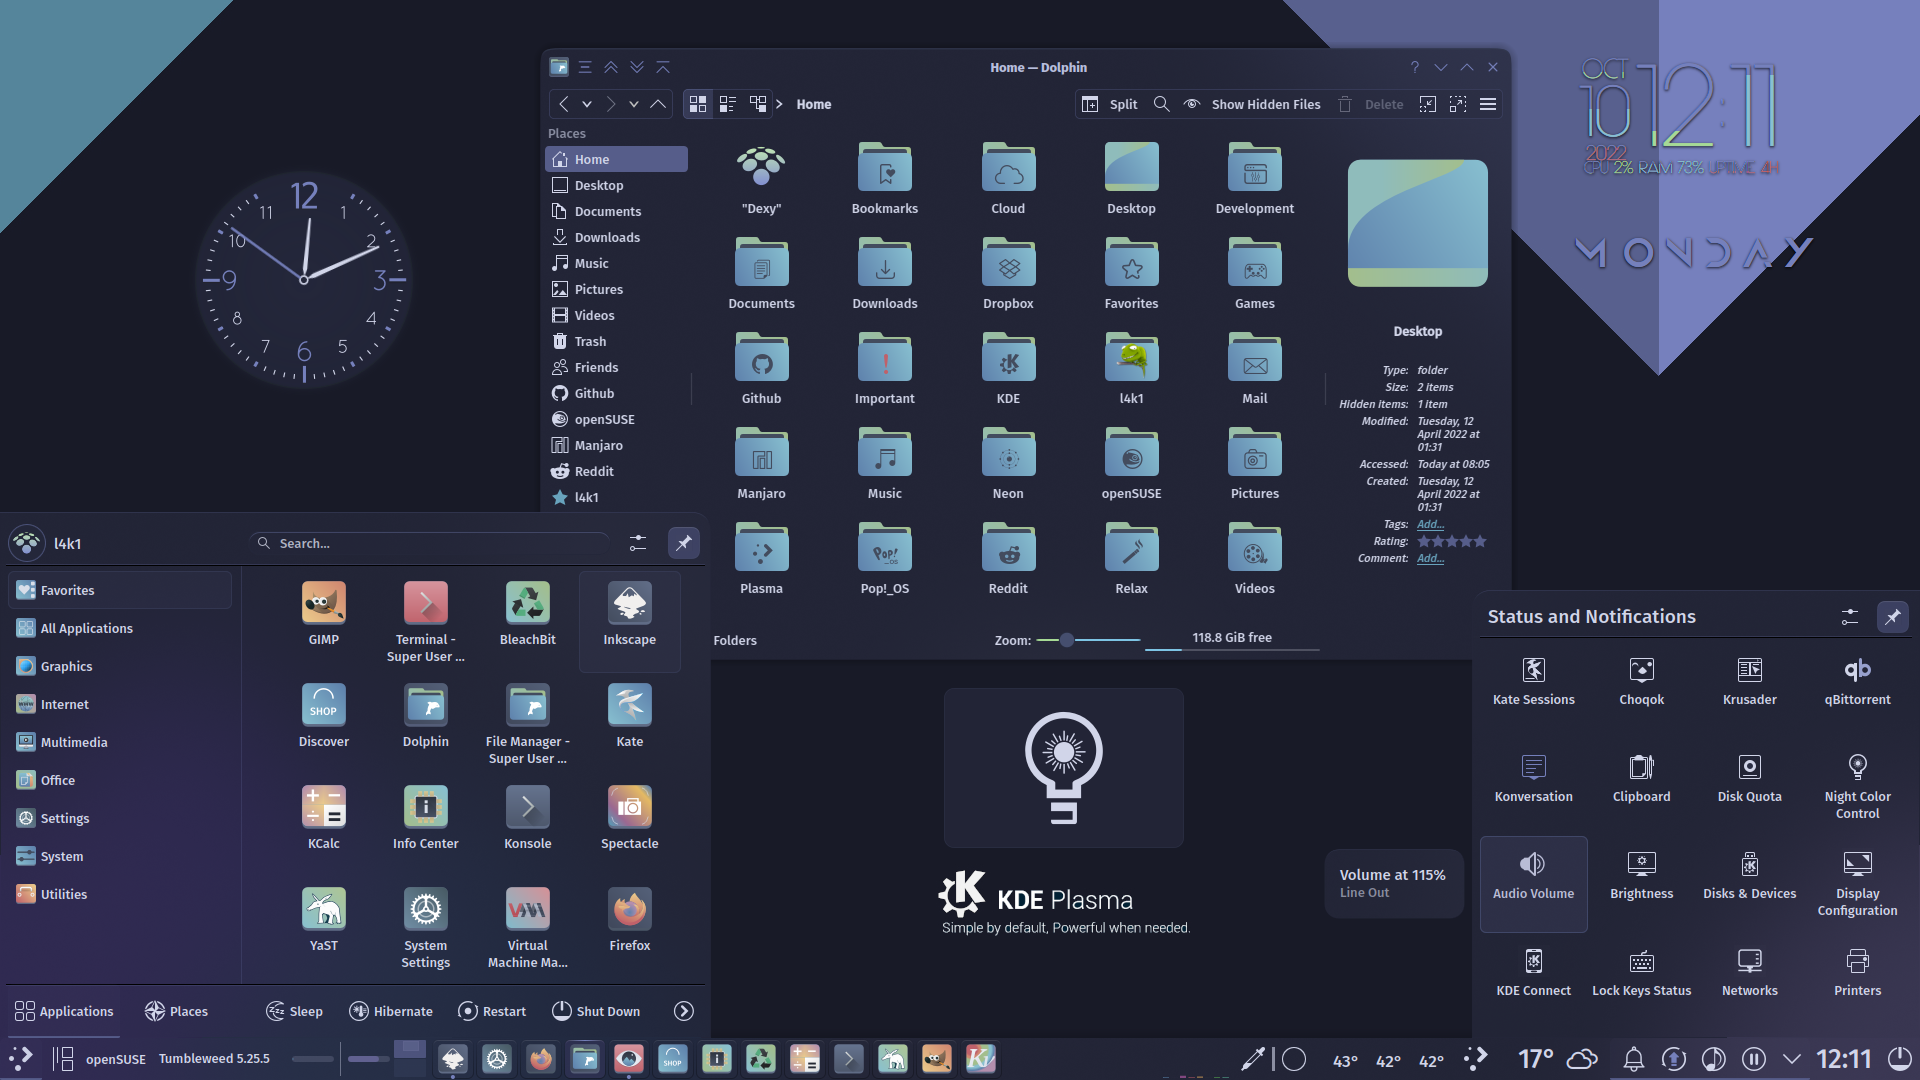Launch YaST from the launcher
Screen dimensions: 1920x1080
pos(323,920)
